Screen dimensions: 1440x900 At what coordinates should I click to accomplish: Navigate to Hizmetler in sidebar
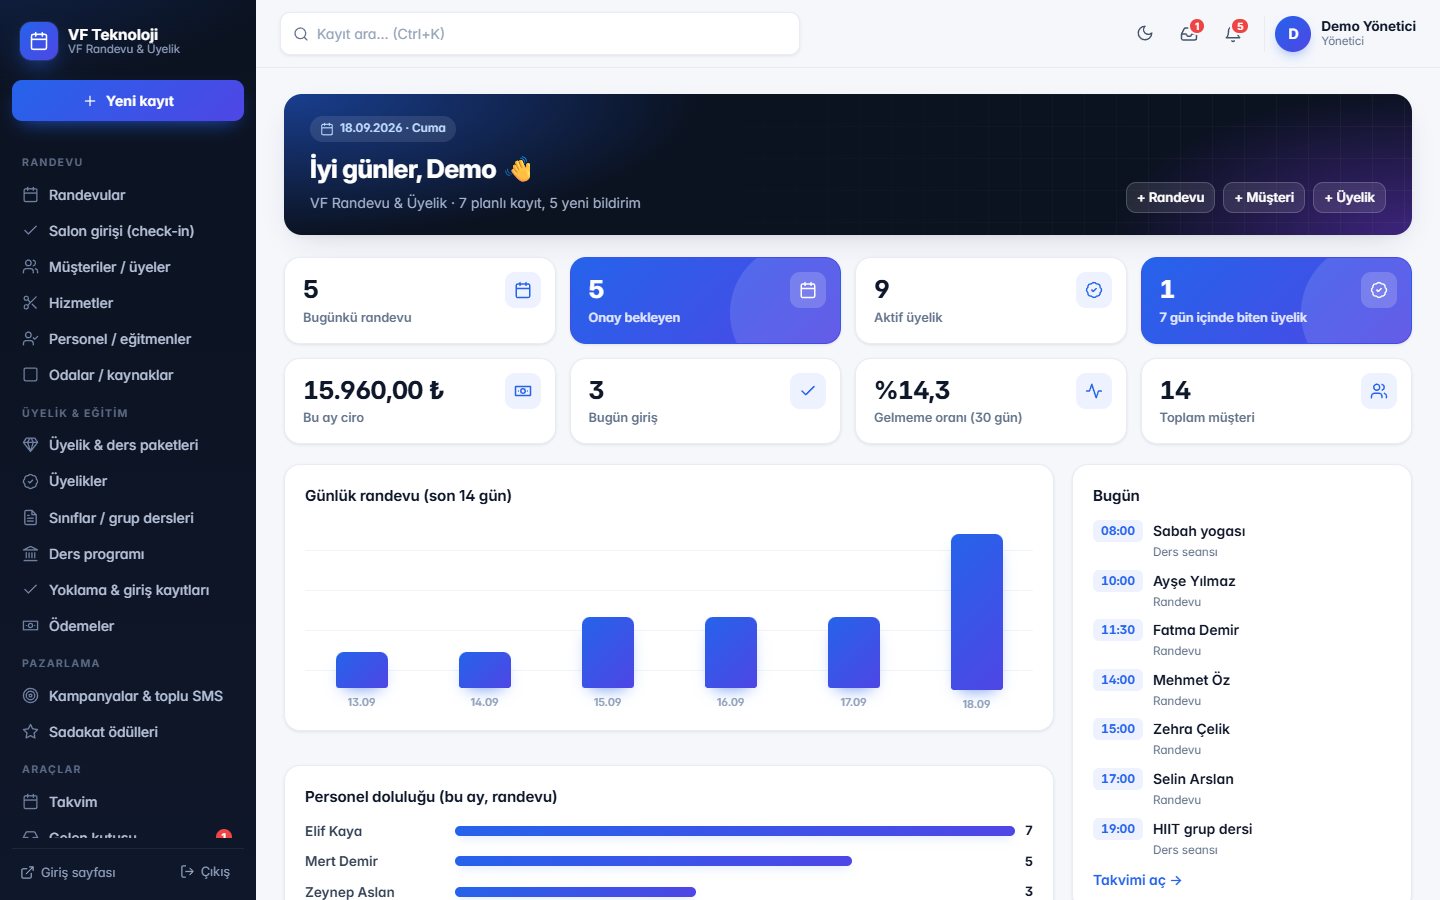click(128, 303)
